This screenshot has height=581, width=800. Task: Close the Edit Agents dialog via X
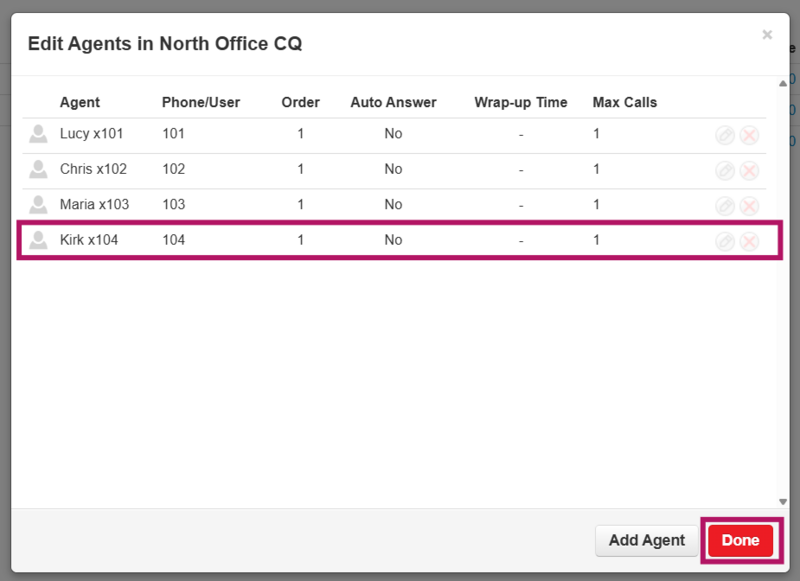[x=767, y=35]
